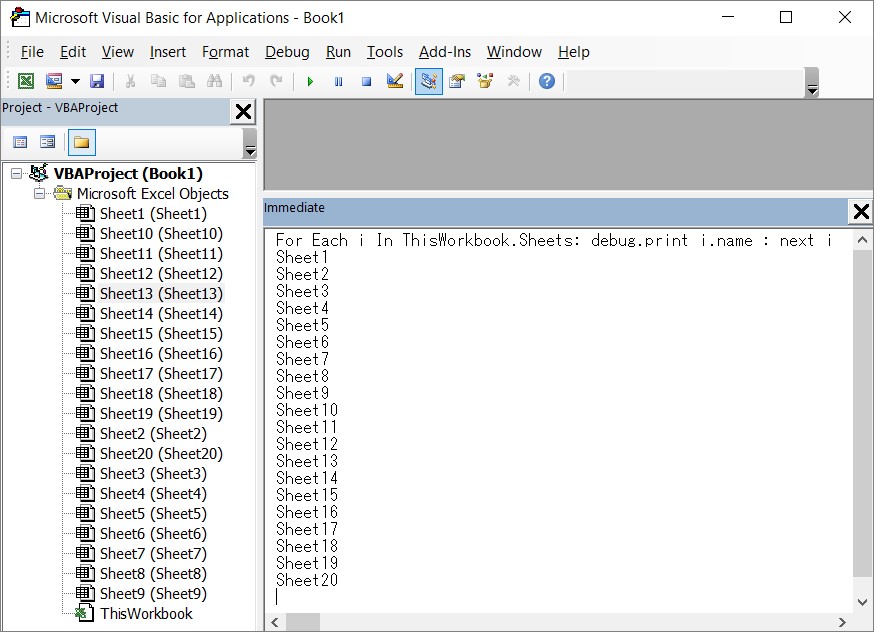Screen dimensions: 874x632
Task: Toggle Folders button in Project pane
Action: tap(81, 143)
